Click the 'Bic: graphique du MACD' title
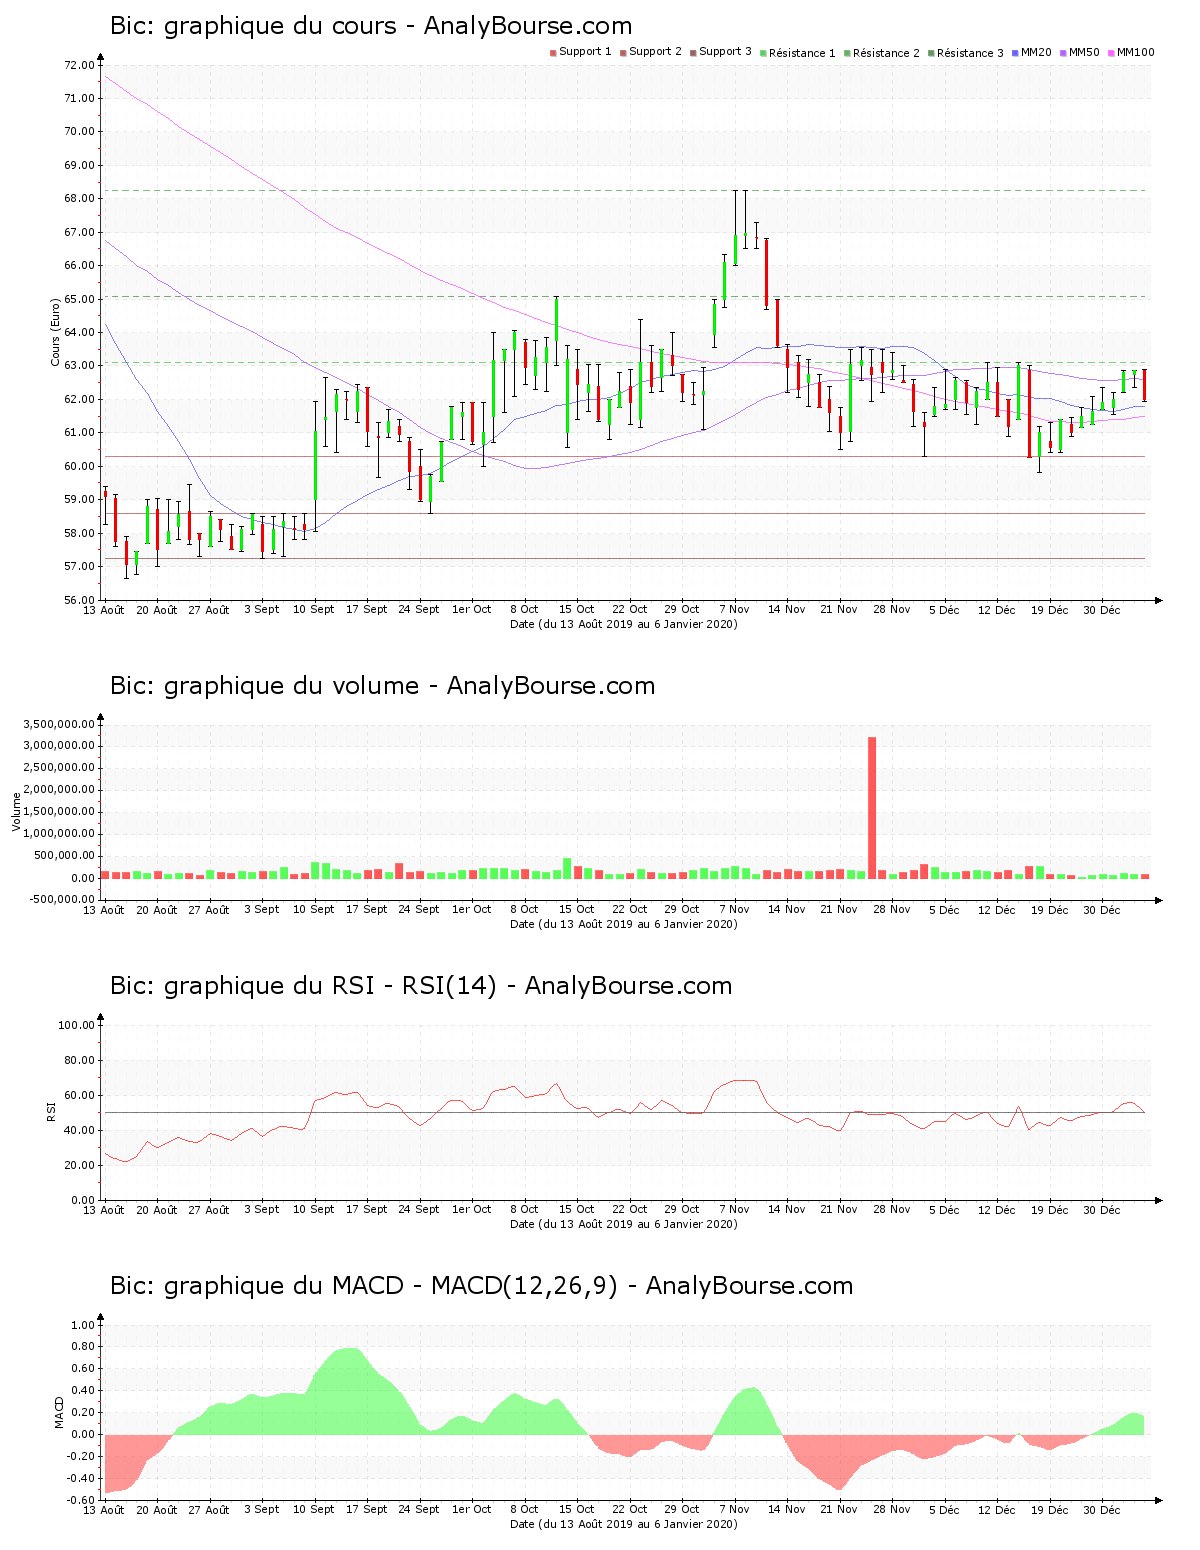 pyautogui.click(x=481, y=1286)
